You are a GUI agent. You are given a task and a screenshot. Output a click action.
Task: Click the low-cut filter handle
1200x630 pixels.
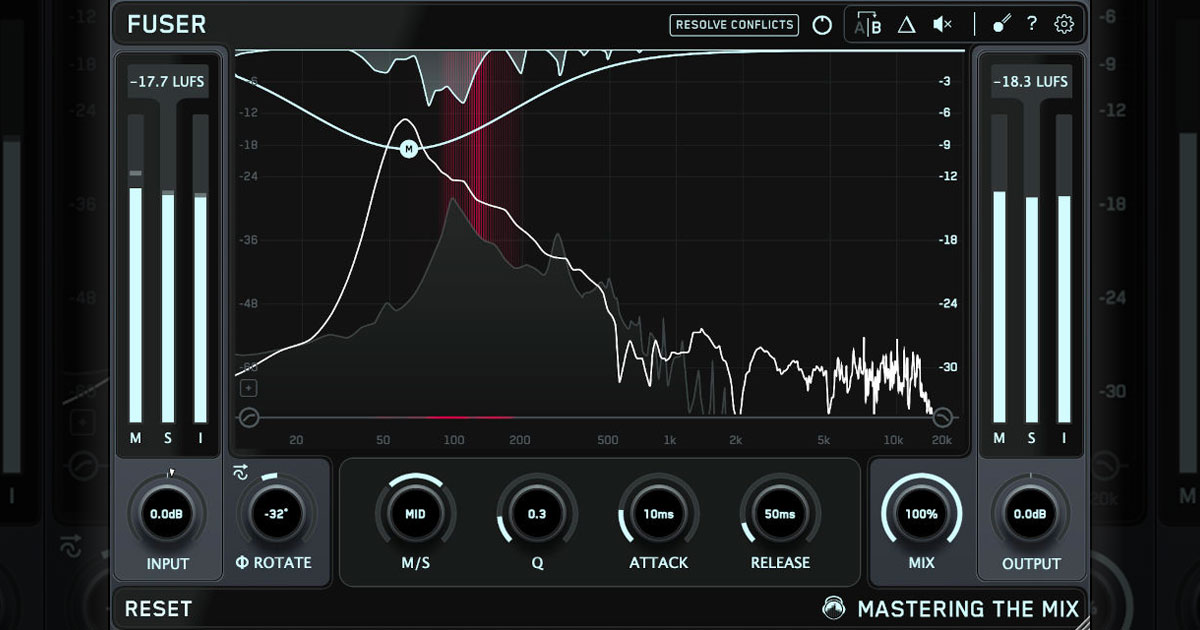tap(249, 417)
